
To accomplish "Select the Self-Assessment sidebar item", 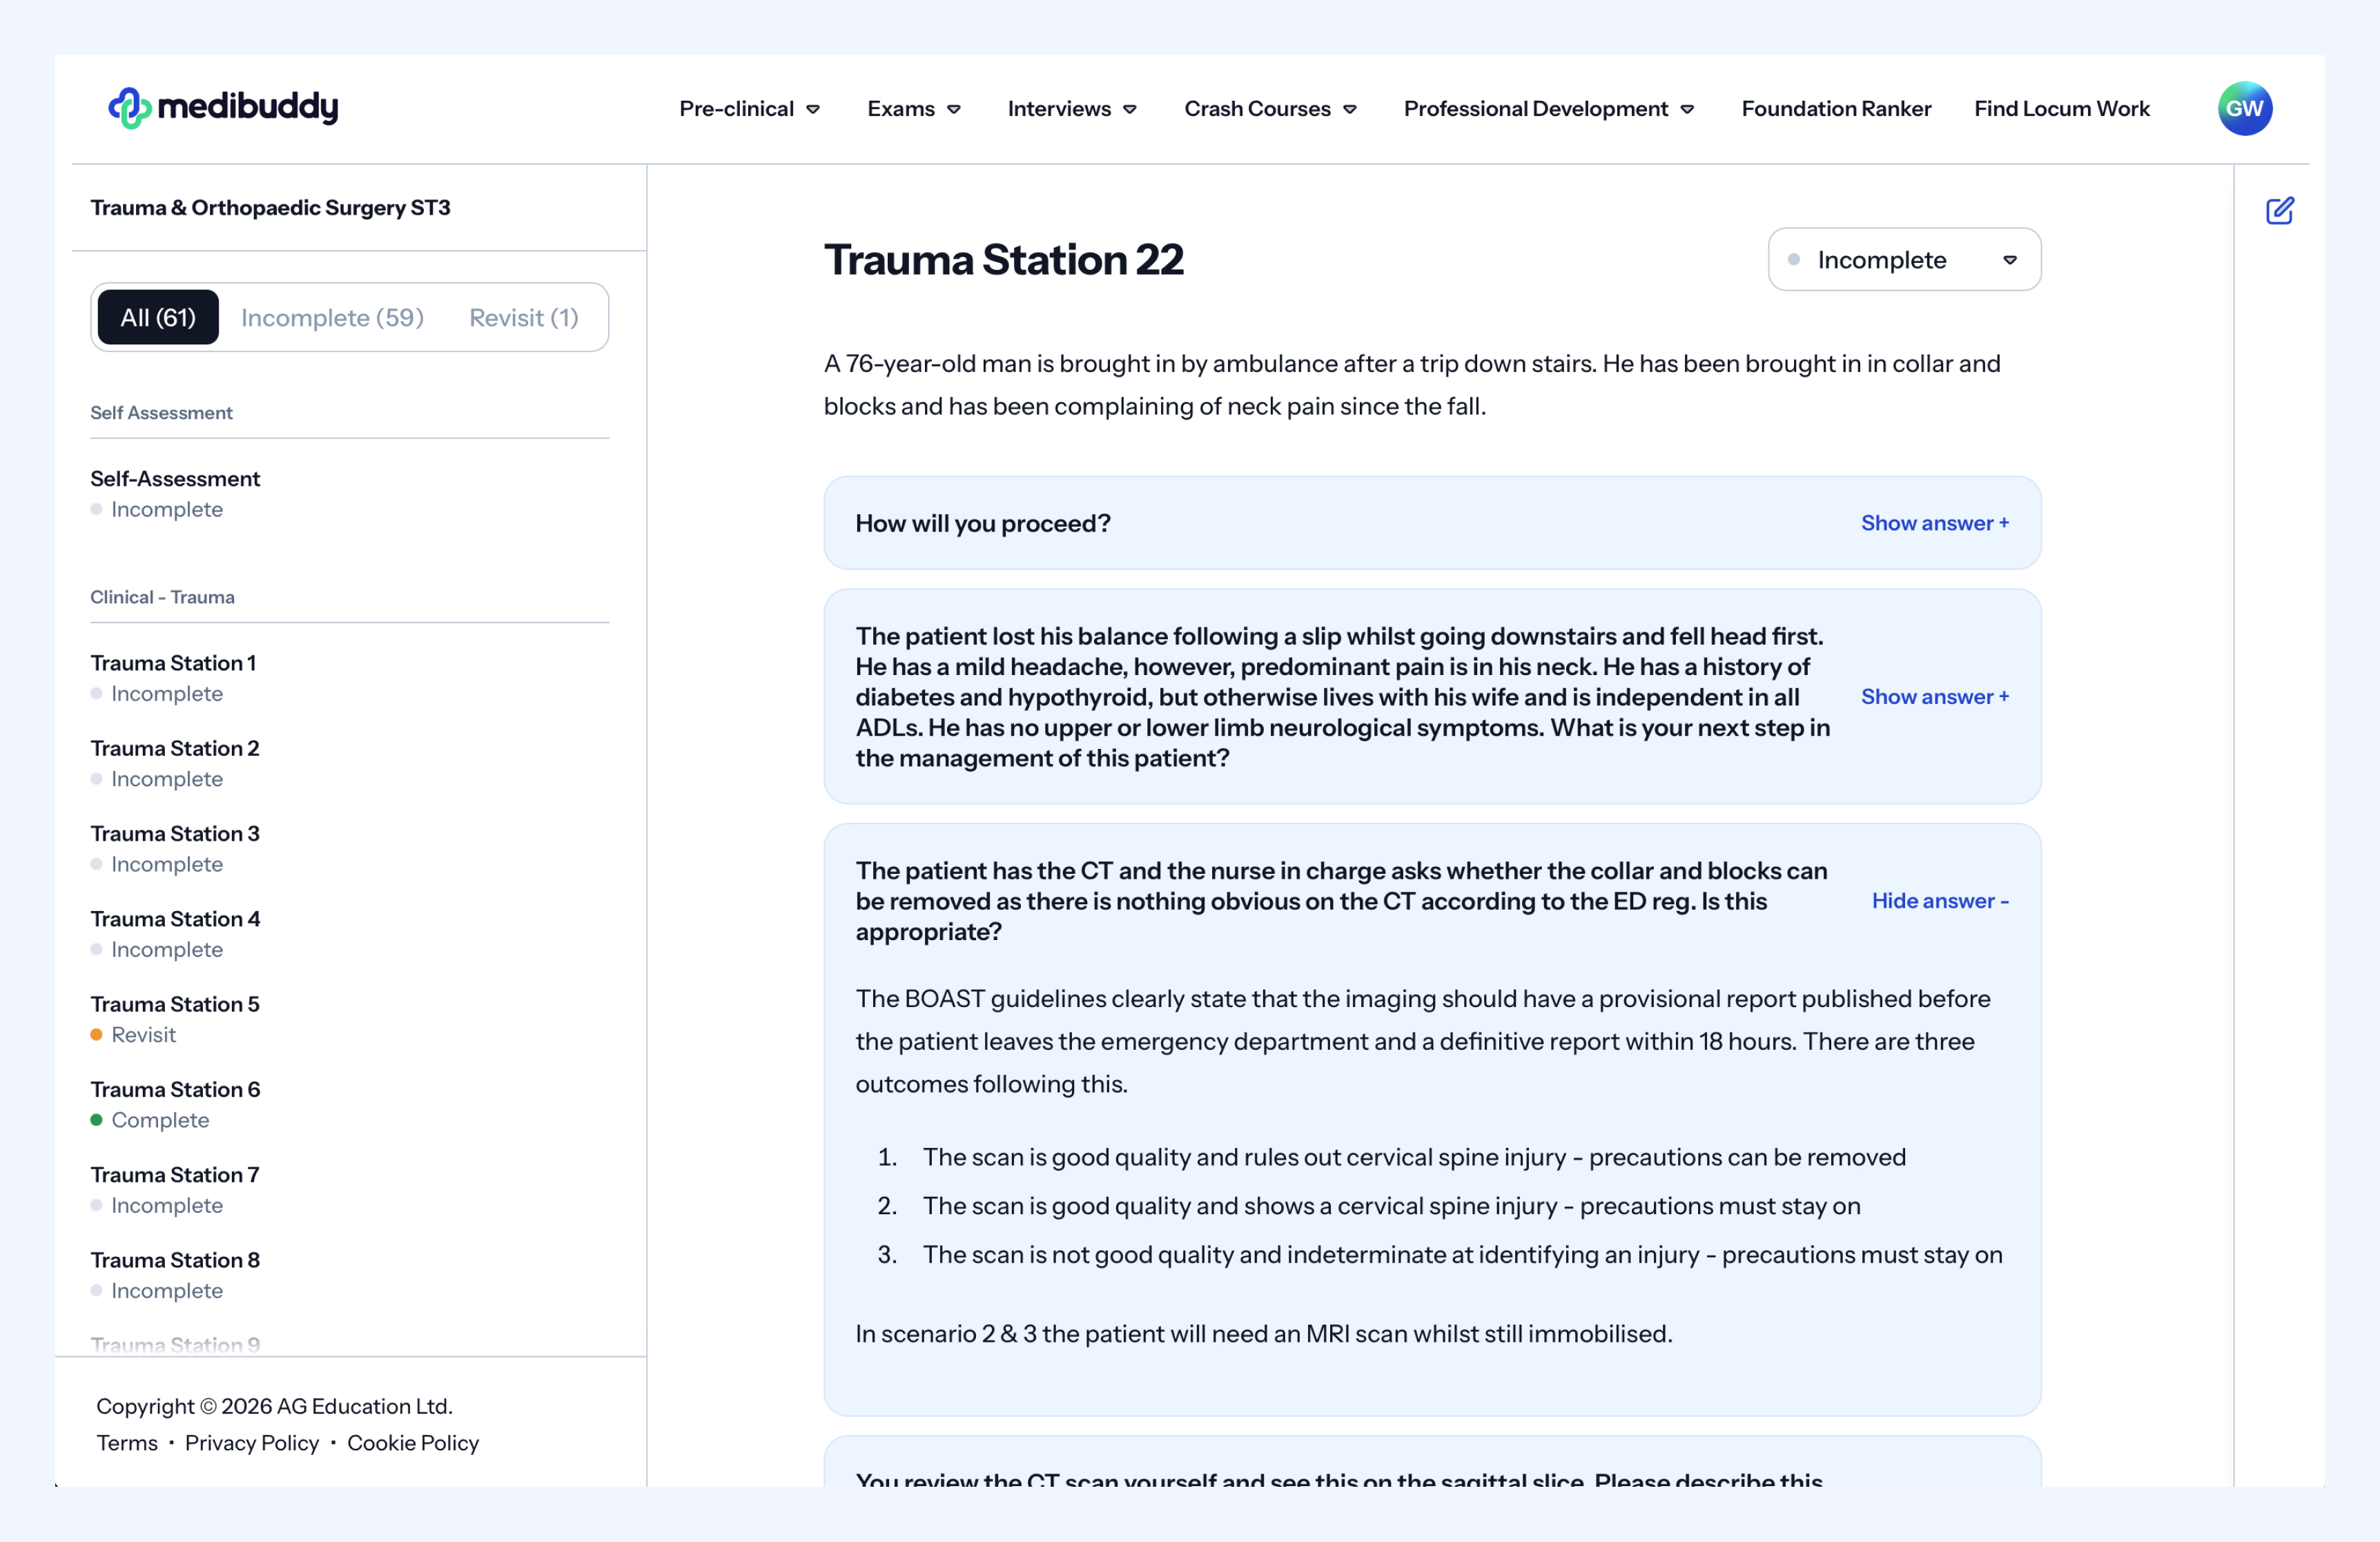I will click(x=175, y=479).
